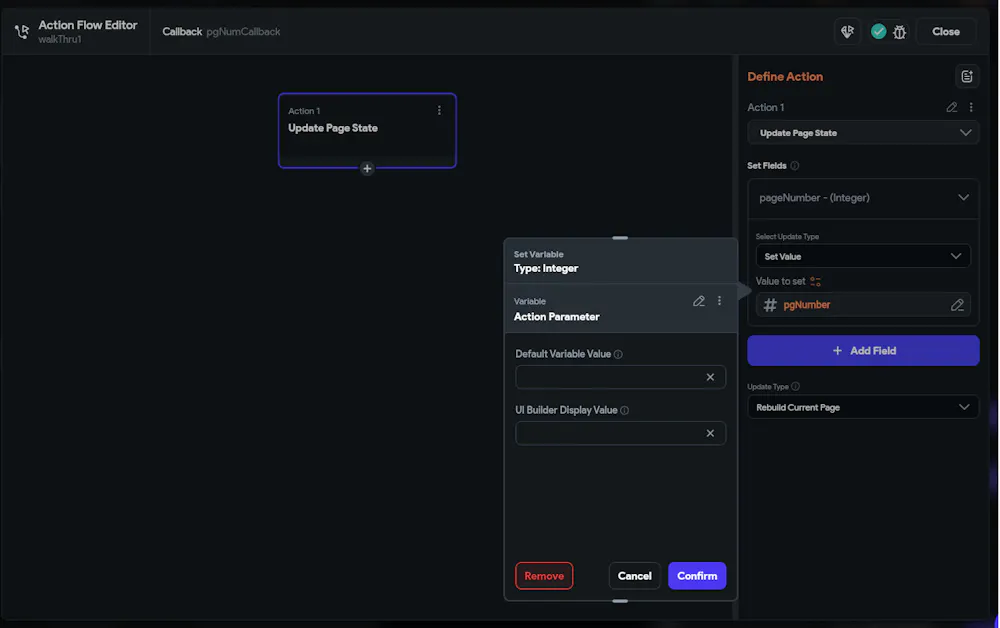Select the Update Page State action node
Screen dimensions: 1000x628
click(367, 131)
